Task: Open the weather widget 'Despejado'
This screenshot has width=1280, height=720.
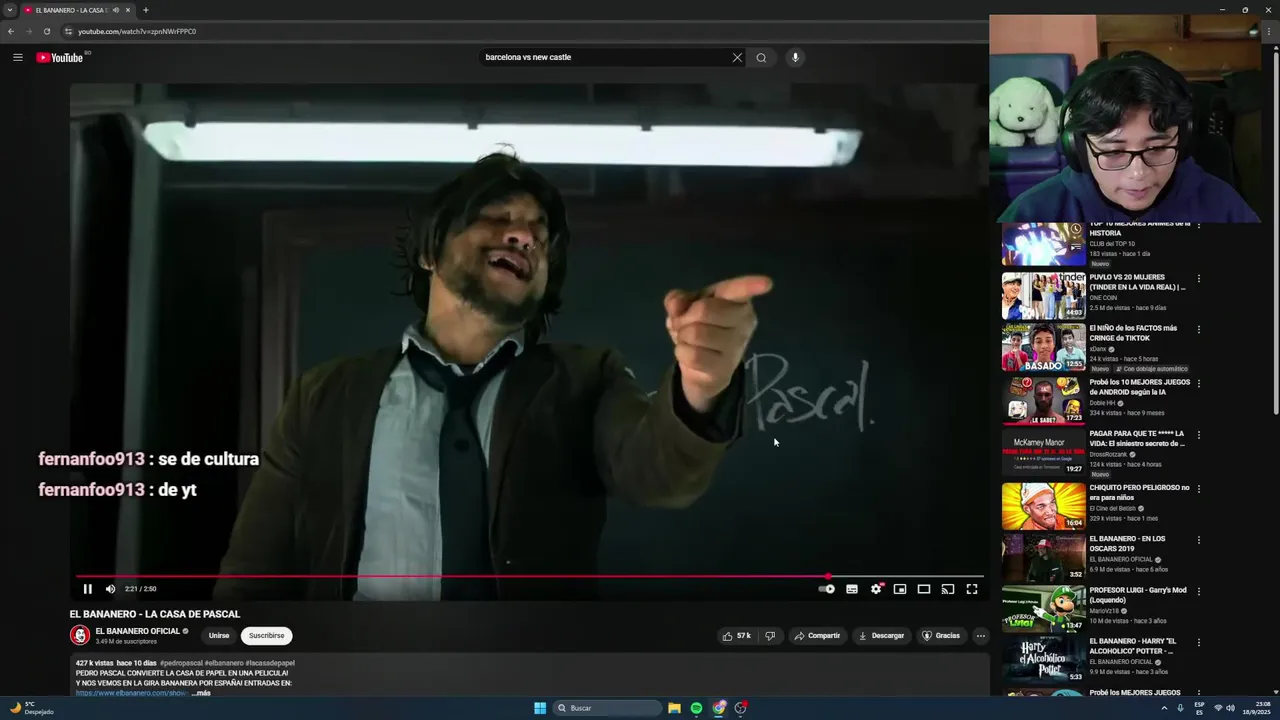Action: 32,708
